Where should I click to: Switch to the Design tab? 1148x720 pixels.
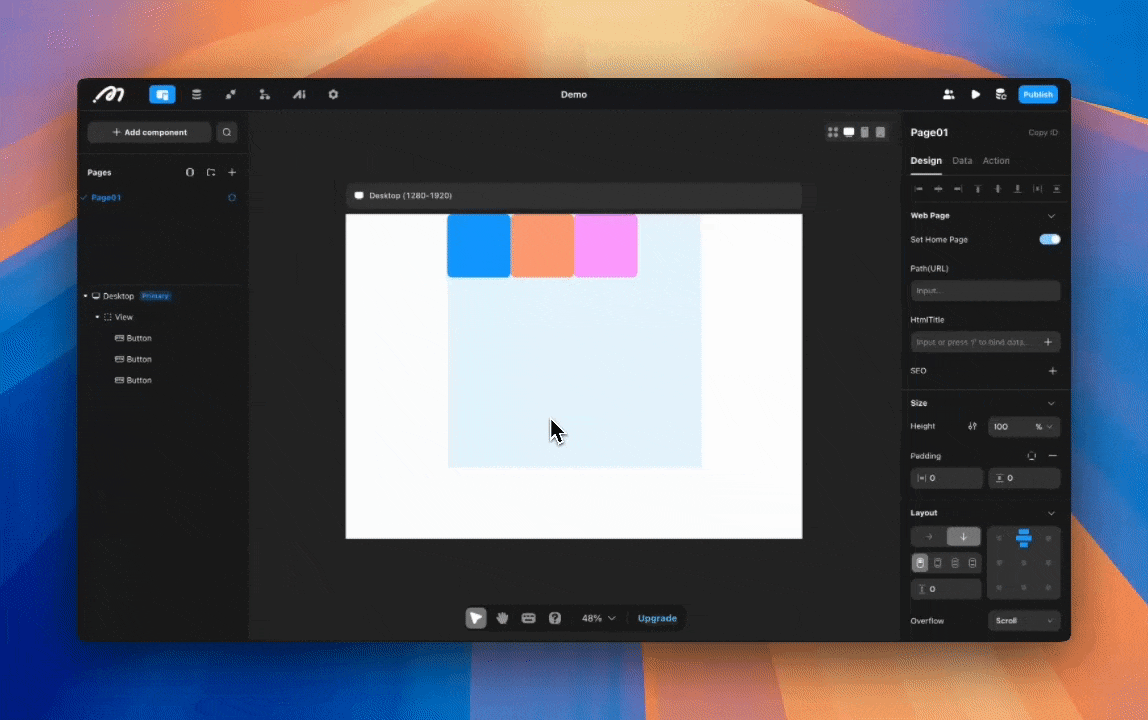click(x=925, y=160)
